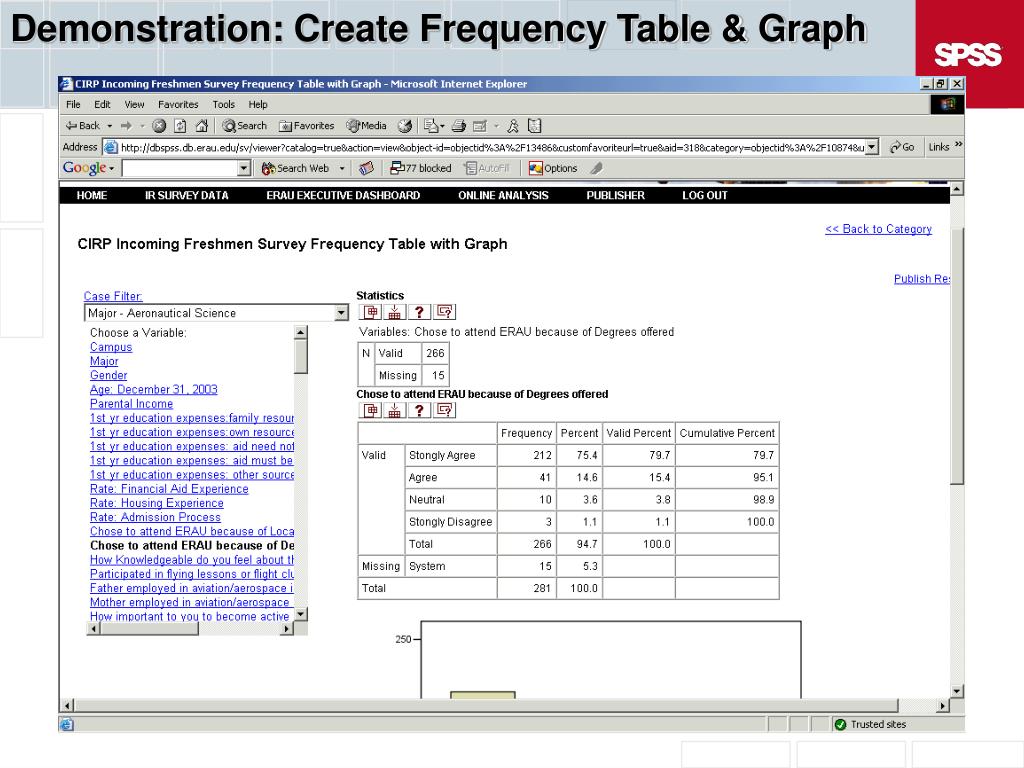Open the Google search box dropdown arrow

244,168
